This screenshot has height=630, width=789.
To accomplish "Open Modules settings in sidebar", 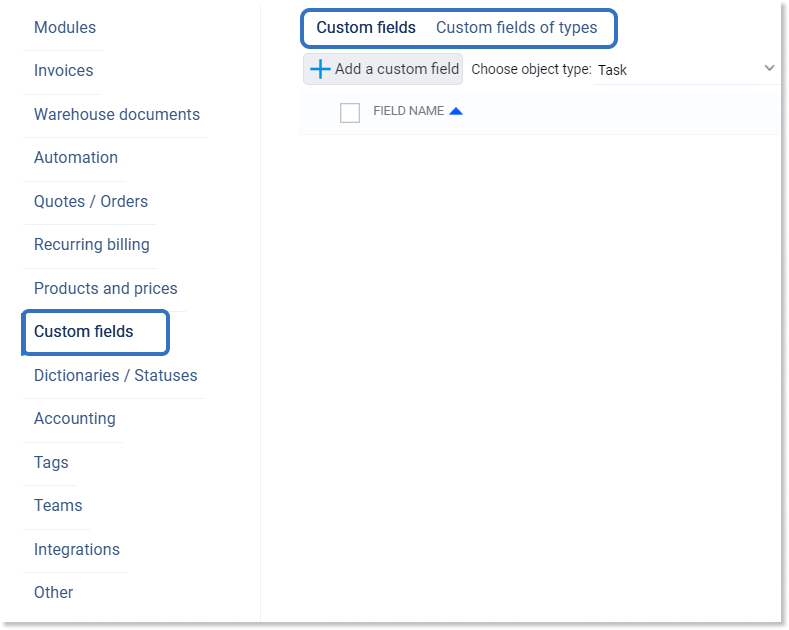I will [65, 28].
